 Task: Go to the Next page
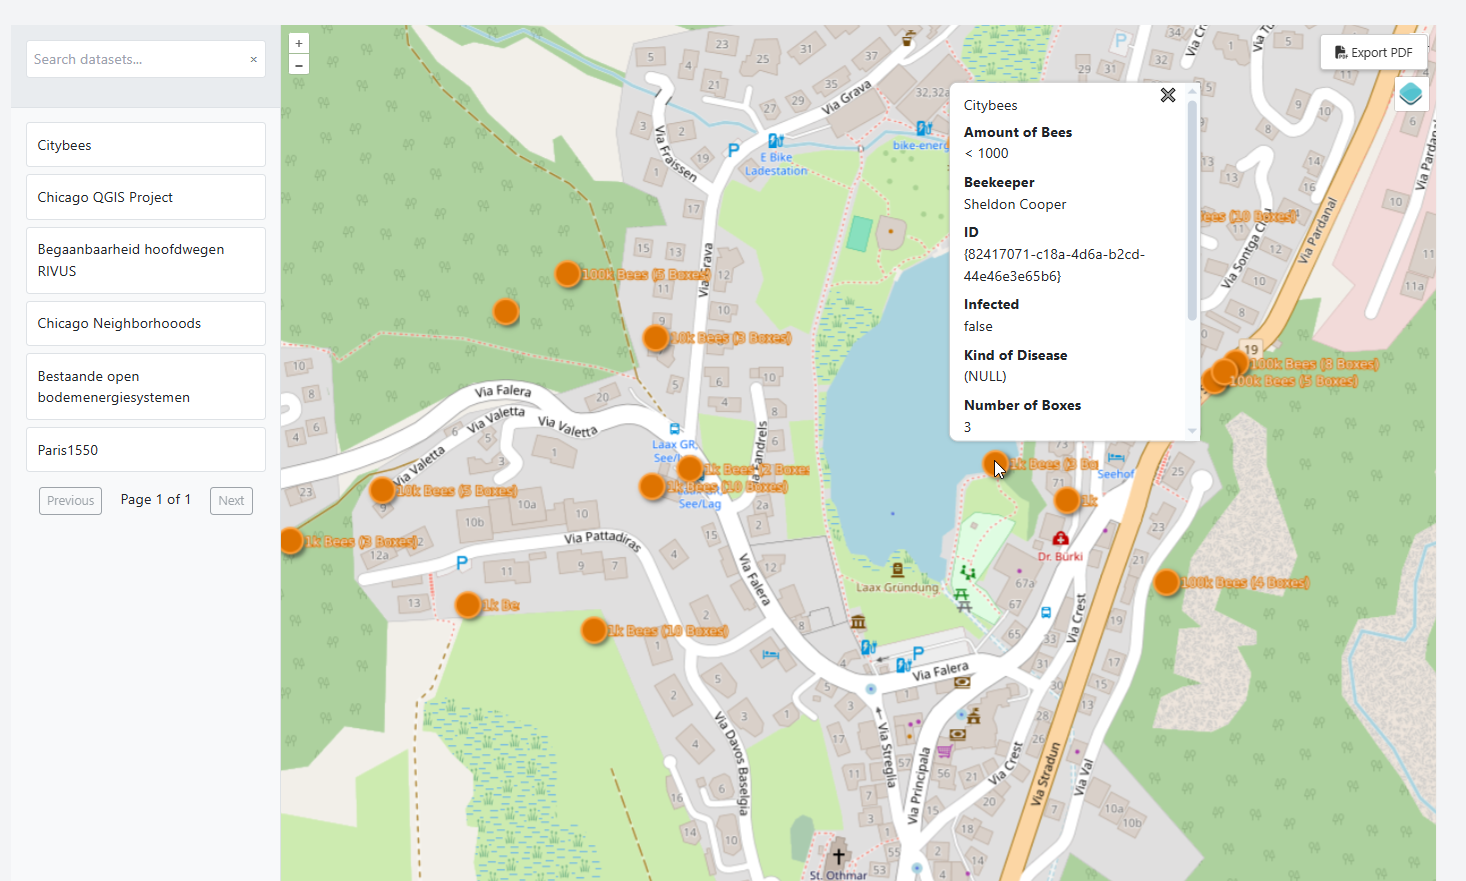point(231,501)
